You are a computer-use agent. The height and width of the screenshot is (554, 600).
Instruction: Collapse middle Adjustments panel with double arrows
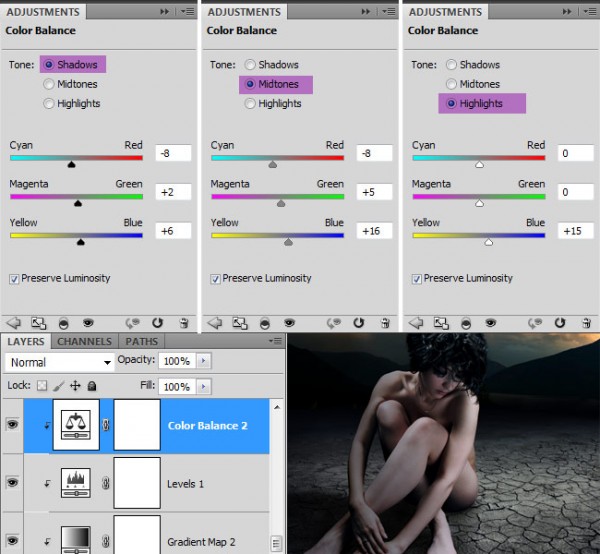(x=366, y=11)
